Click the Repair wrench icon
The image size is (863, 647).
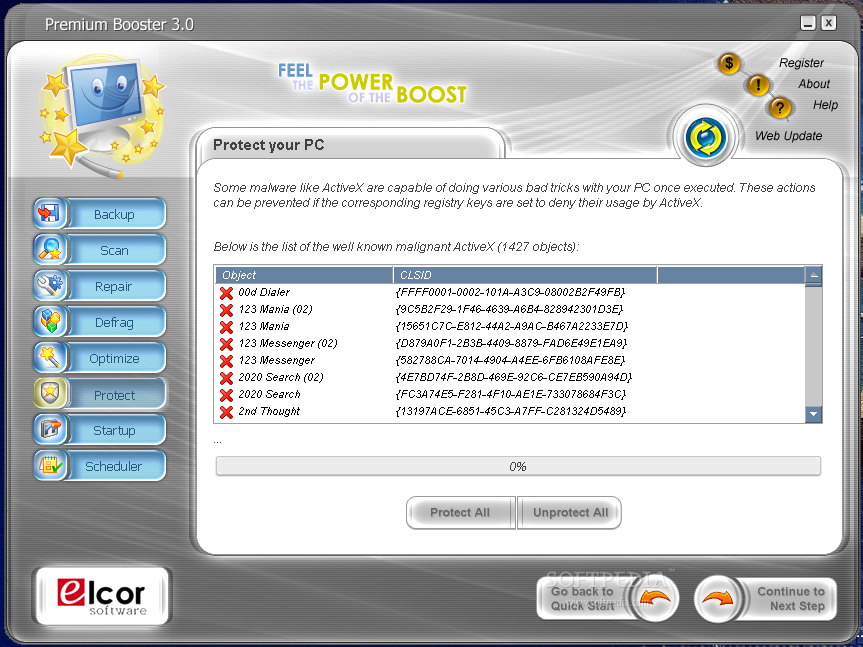click(x=50, y=286)
